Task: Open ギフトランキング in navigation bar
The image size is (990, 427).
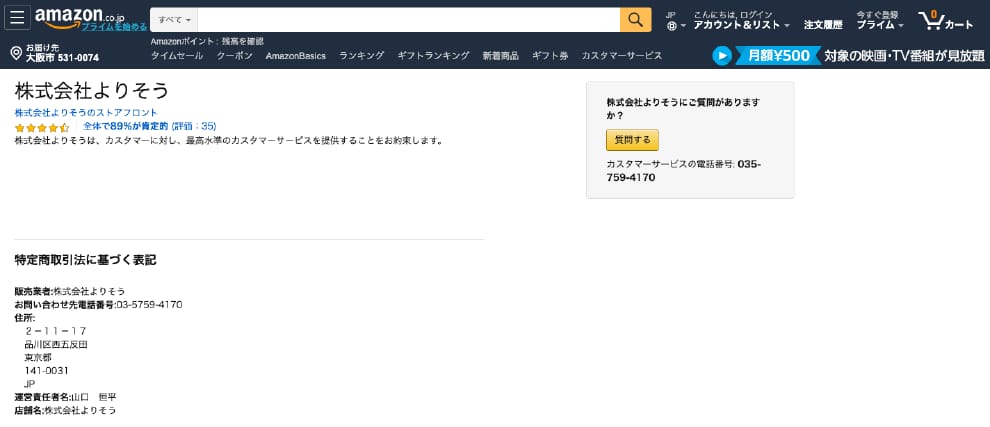Action: click(433, 56)
